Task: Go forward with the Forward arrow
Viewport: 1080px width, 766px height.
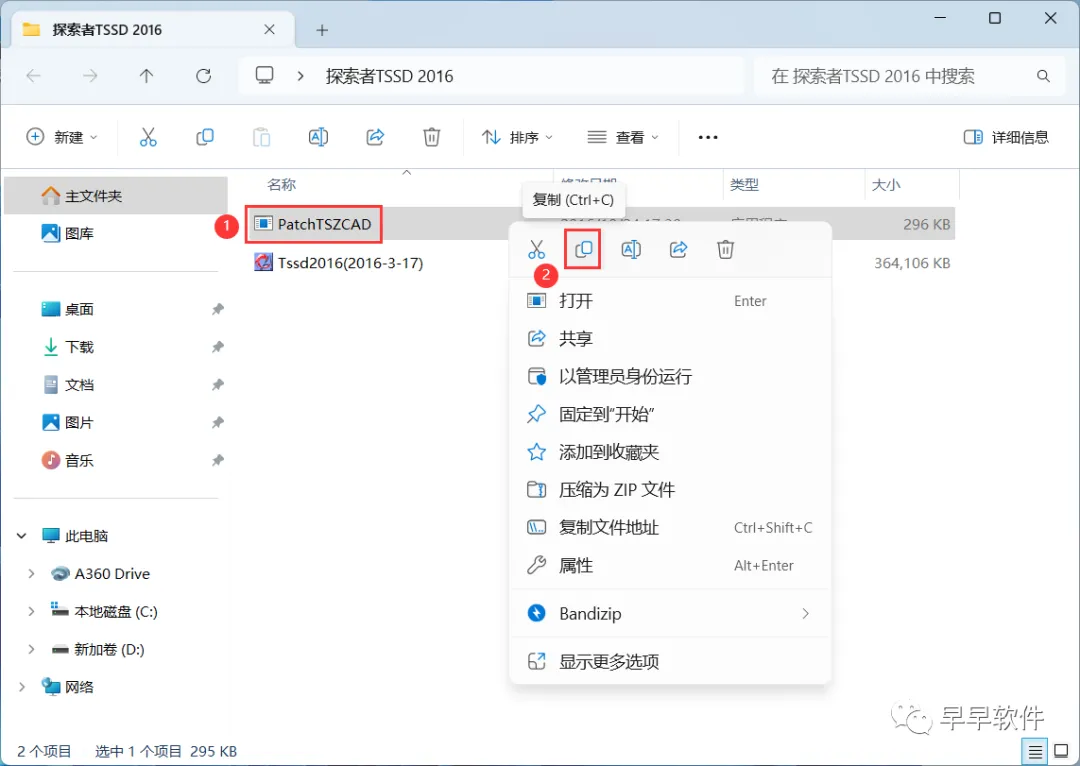Action: (90, 76)
